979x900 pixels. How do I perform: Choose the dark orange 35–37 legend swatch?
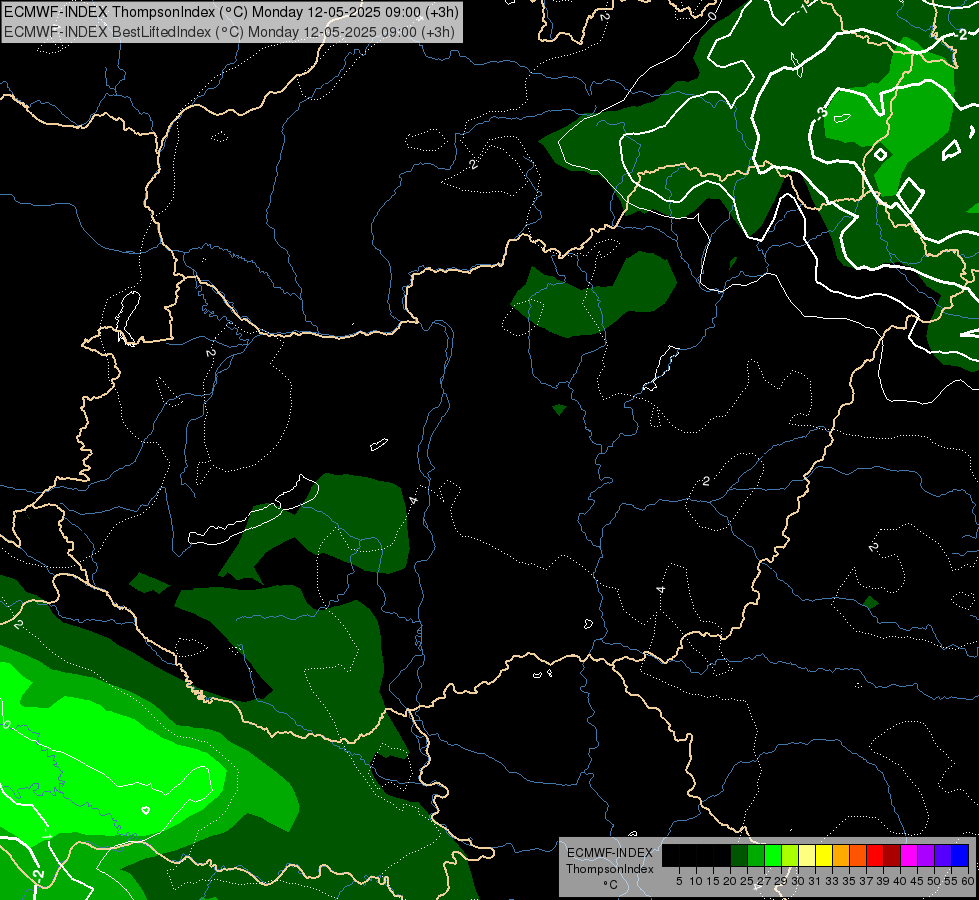tap(858, 855)
